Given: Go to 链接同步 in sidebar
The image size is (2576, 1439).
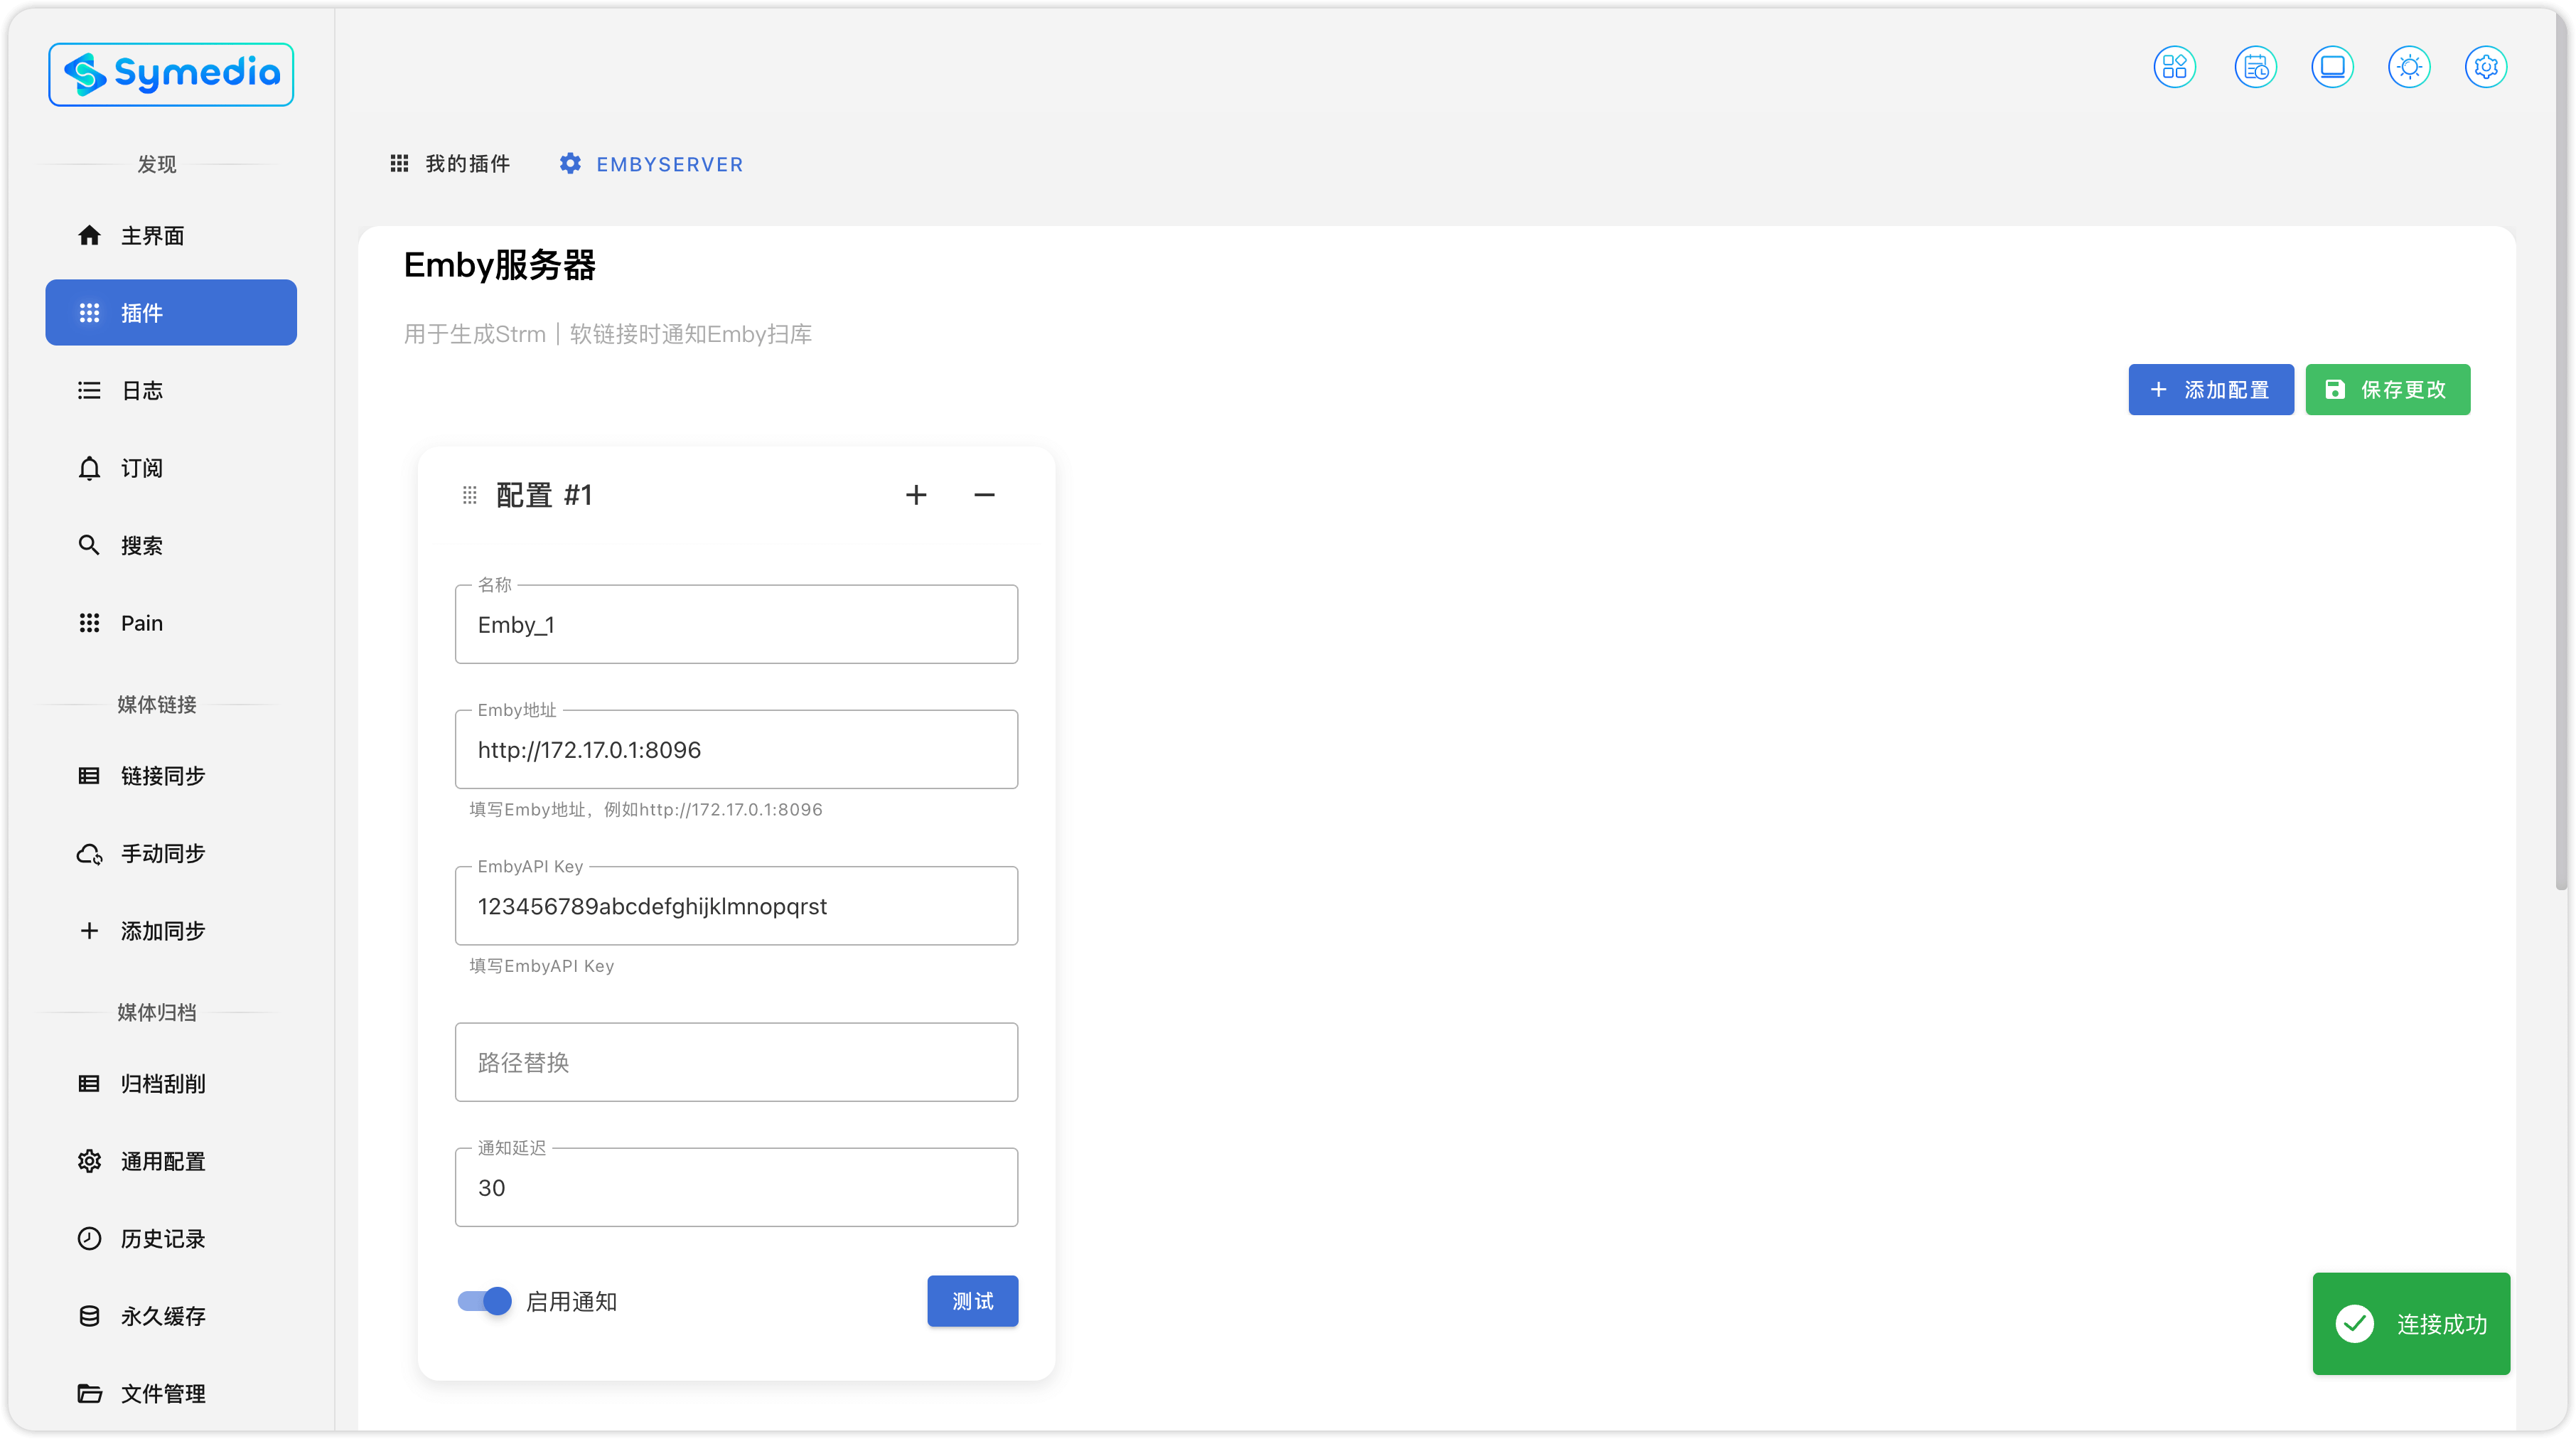Looking at the screenshot, I should [x=162, y=776].
